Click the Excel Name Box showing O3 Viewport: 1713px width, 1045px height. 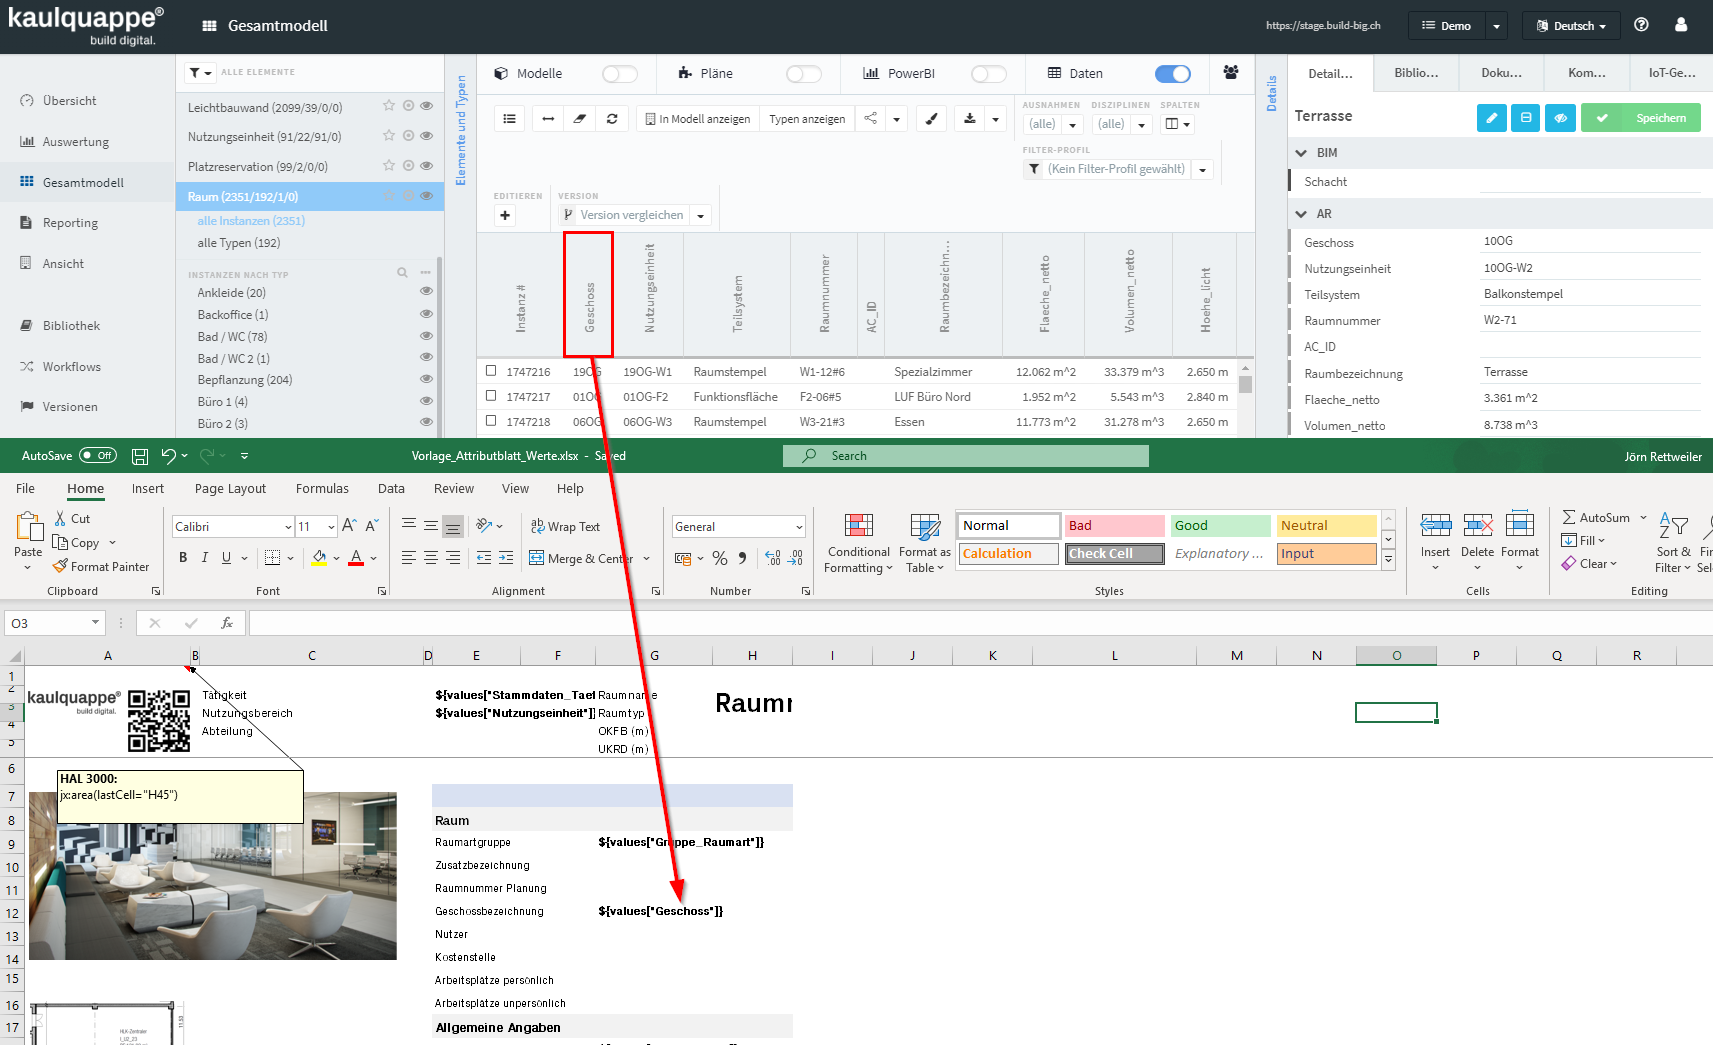pyautogui.click(x=55, y=623)
